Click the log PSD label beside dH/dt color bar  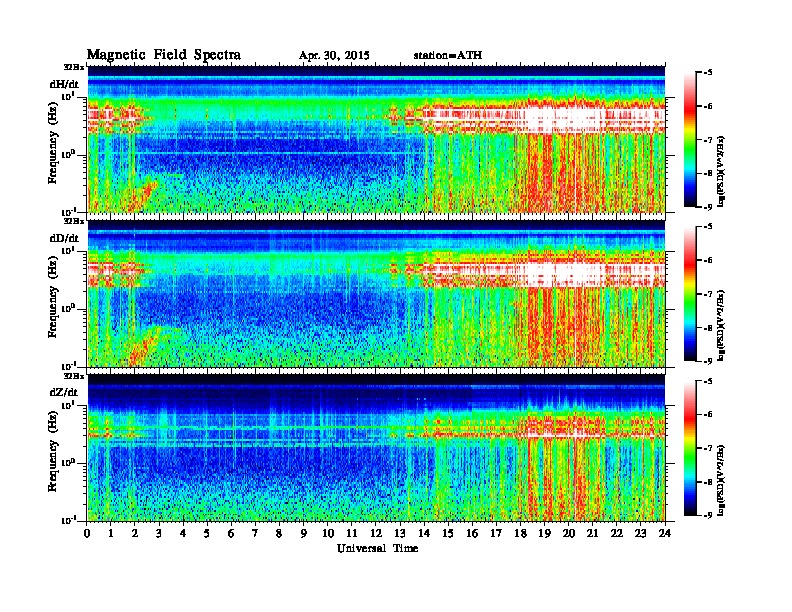722,171
